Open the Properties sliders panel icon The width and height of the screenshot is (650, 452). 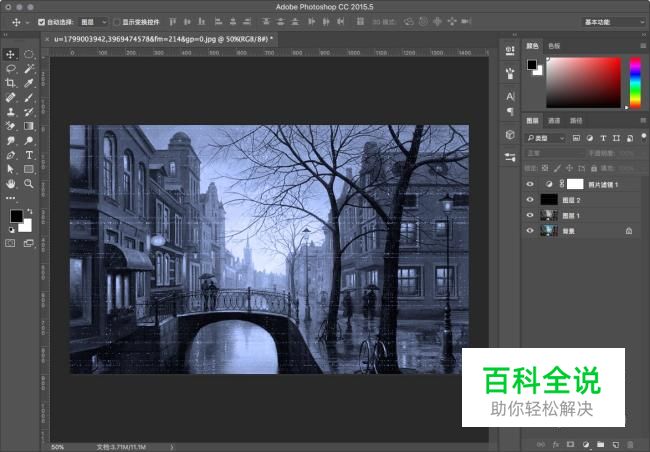[x=510, y=157]
